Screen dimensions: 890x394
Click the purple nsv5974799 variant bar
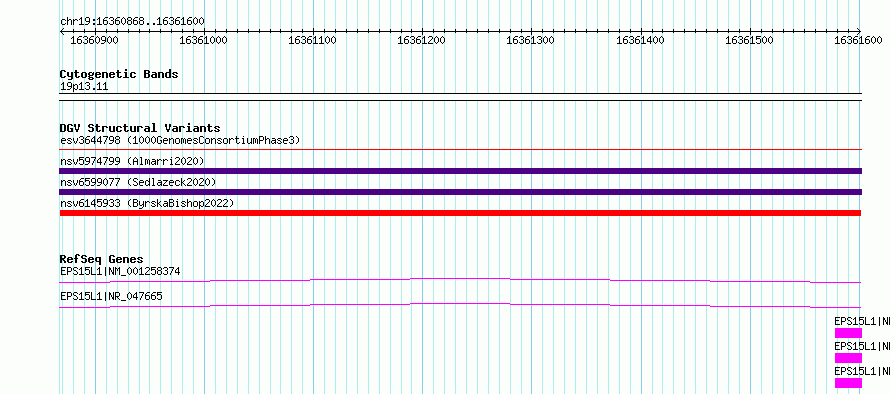tap(460, 171)
